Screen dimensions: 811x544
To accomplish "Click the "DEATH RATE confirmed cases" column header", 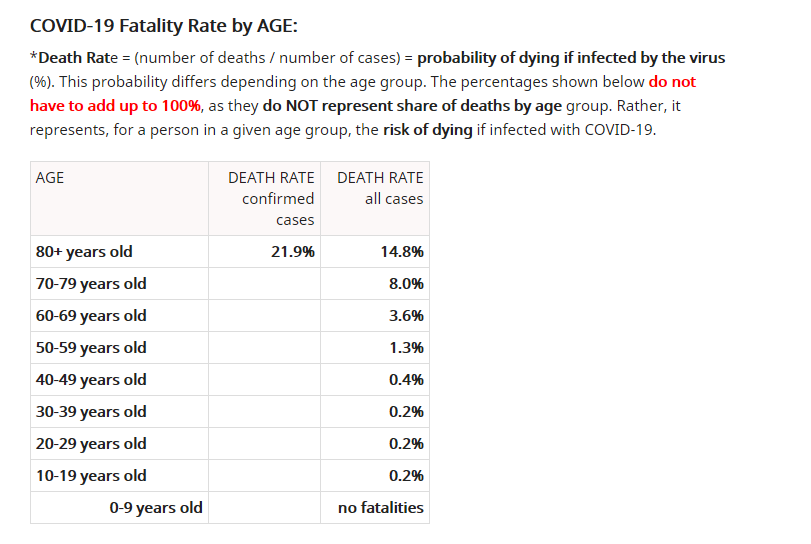I will 271,198.
